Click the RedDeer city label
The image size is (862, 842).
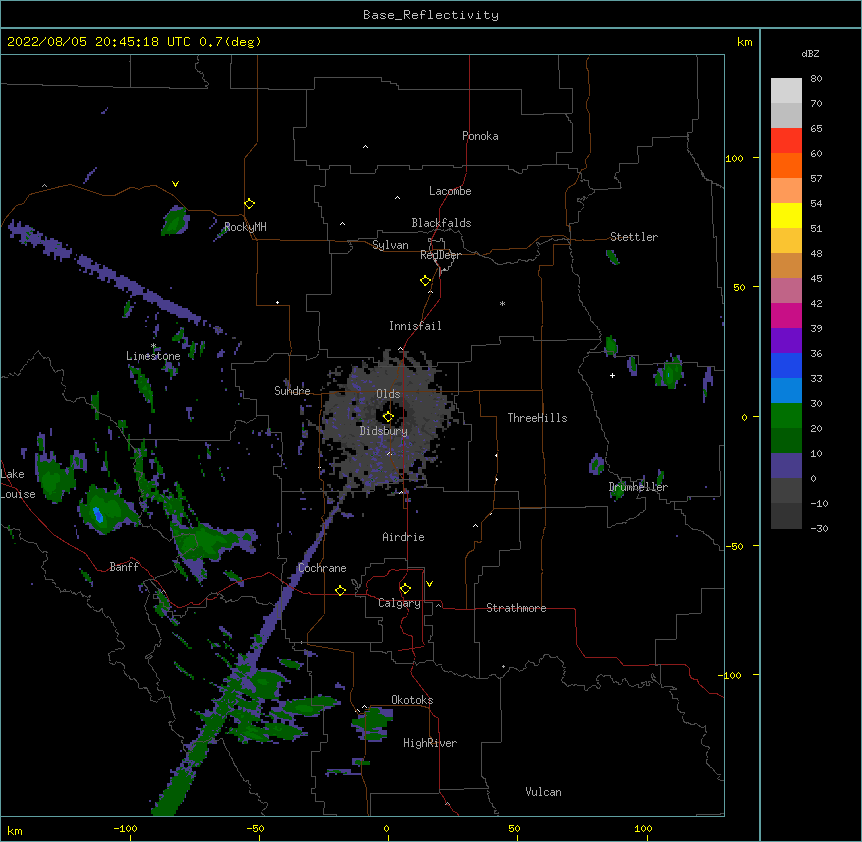[440, 255]
